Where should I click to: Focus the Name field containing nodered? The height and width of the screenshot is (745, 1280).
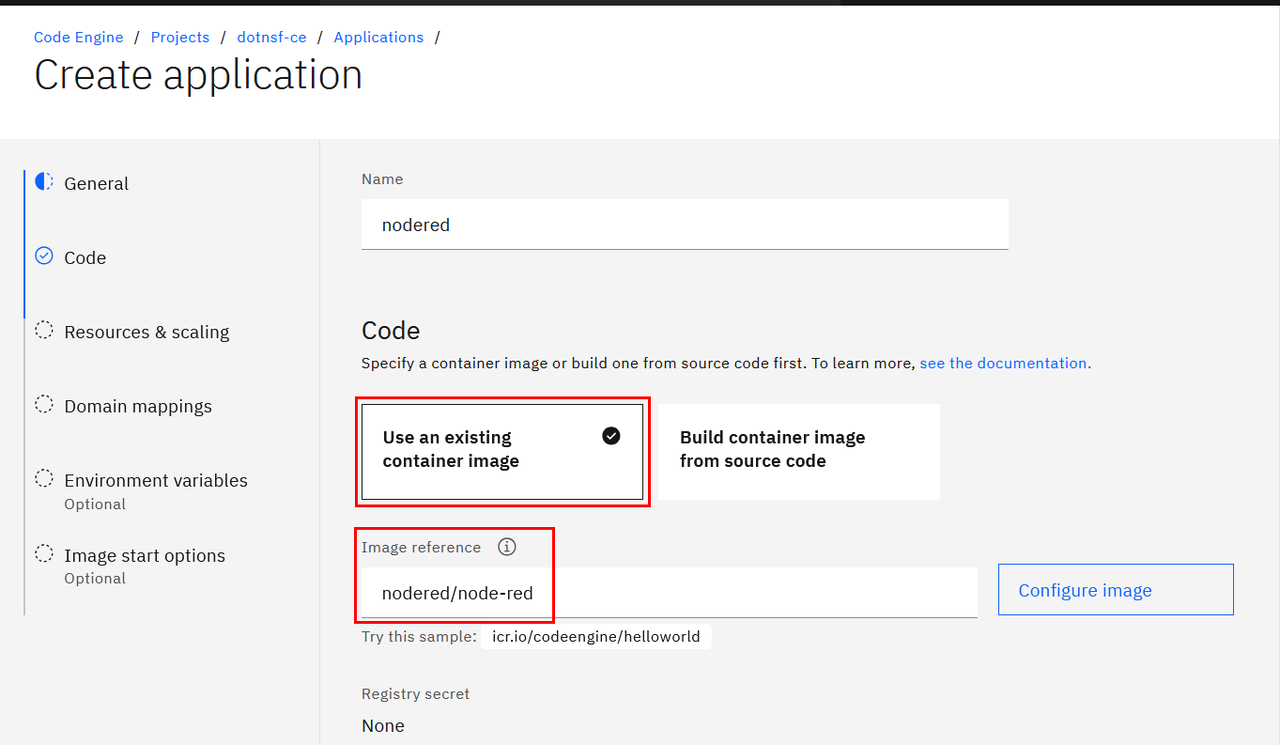click(x=685, y=225)
